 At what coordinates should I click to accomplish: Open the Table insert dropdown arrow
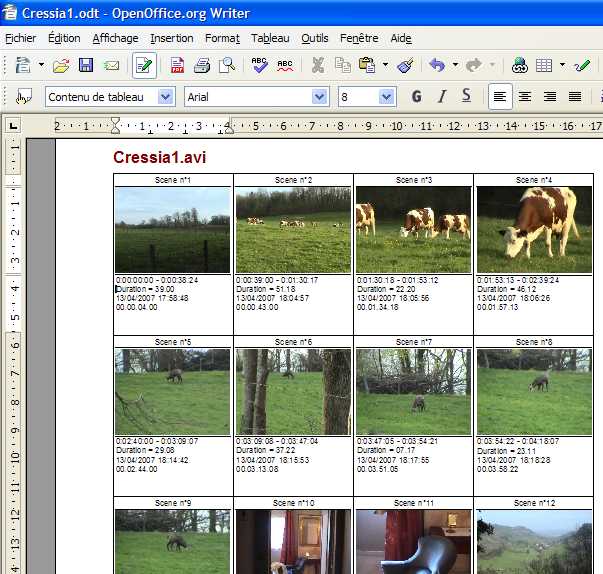tap(562, 65)
